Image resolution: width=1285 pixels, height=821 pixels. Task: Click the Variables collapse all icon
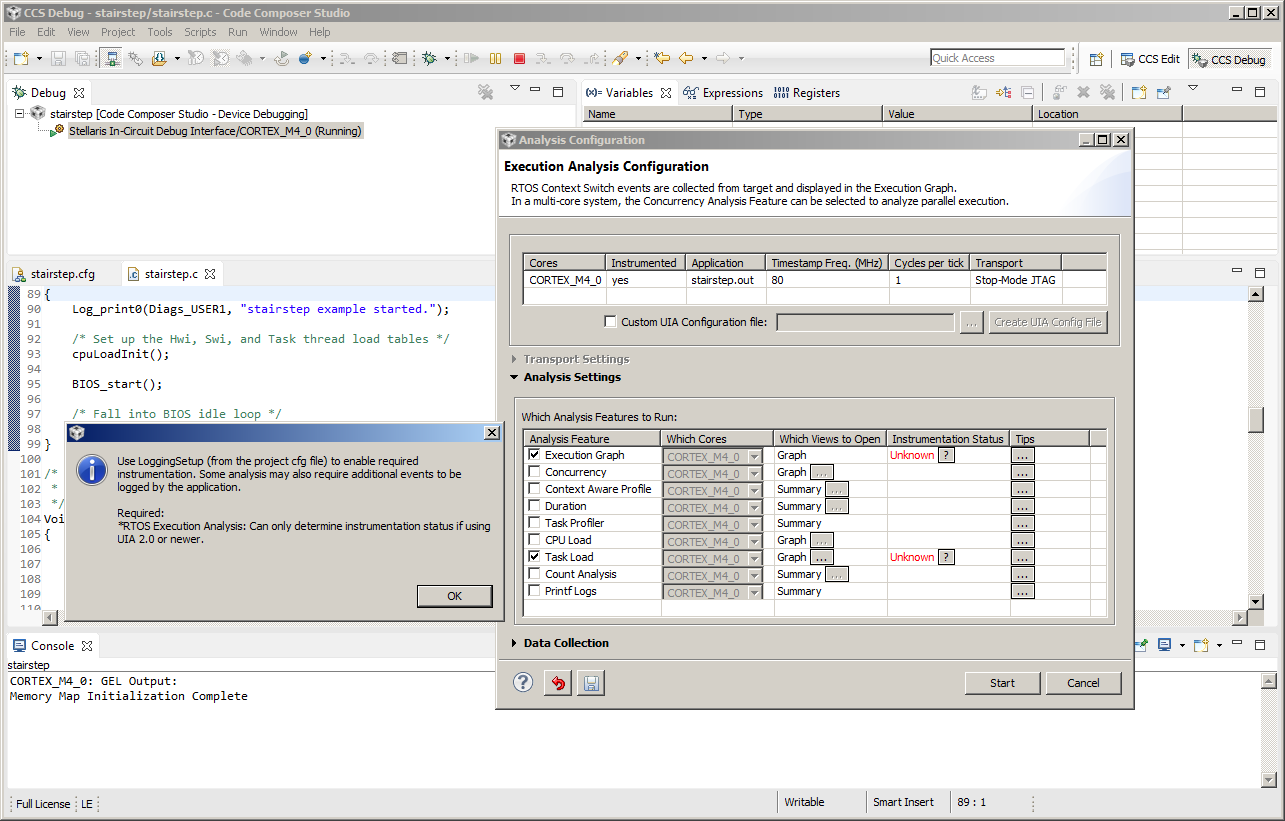(1028, 93)
